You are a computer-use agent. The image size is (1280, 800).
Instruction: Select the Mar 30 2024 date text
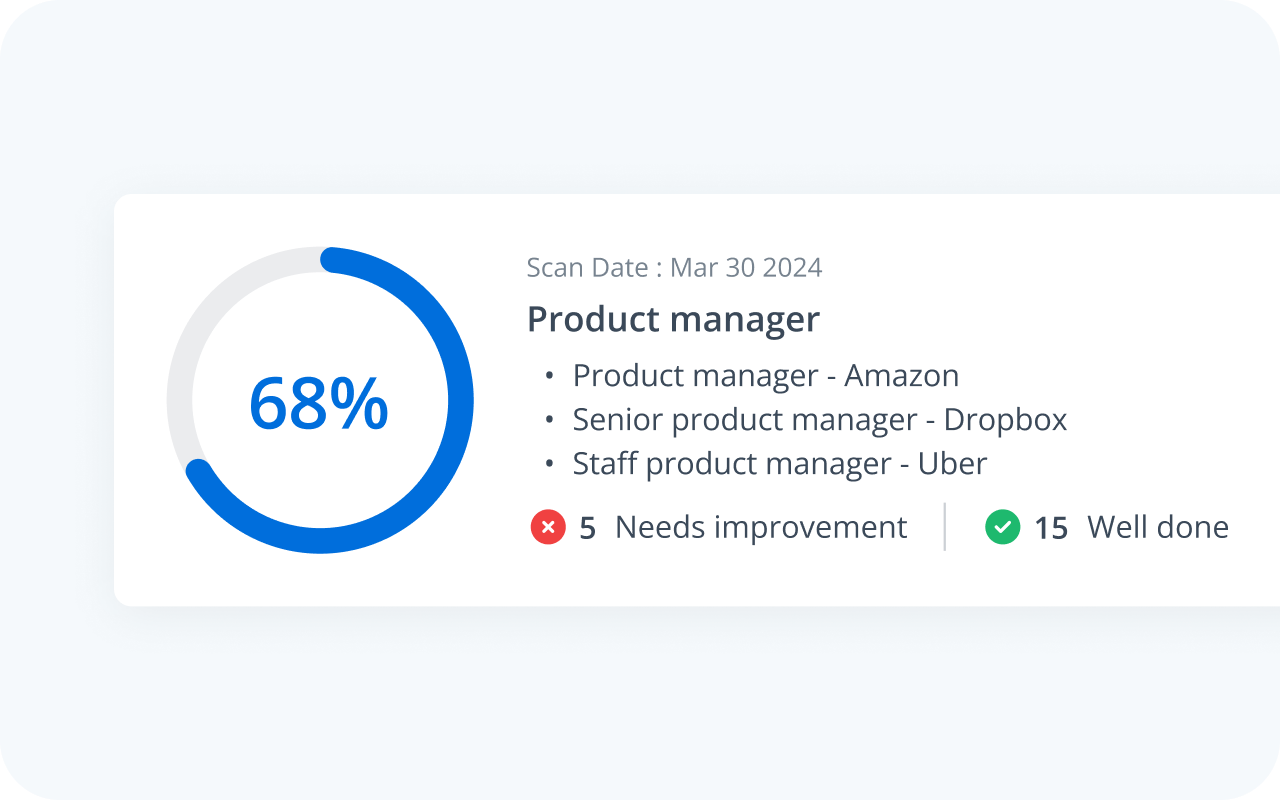[x=746, y=268]
